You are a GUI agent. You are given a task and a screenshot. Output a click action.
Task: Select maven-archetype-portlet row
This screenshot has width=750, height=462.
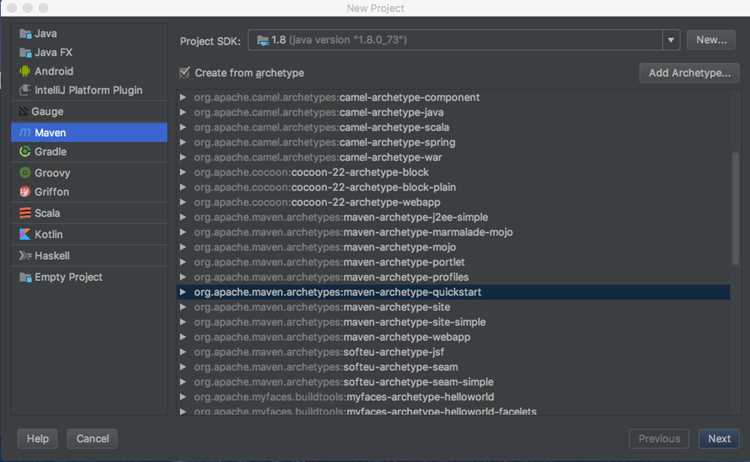coord(453,262)
